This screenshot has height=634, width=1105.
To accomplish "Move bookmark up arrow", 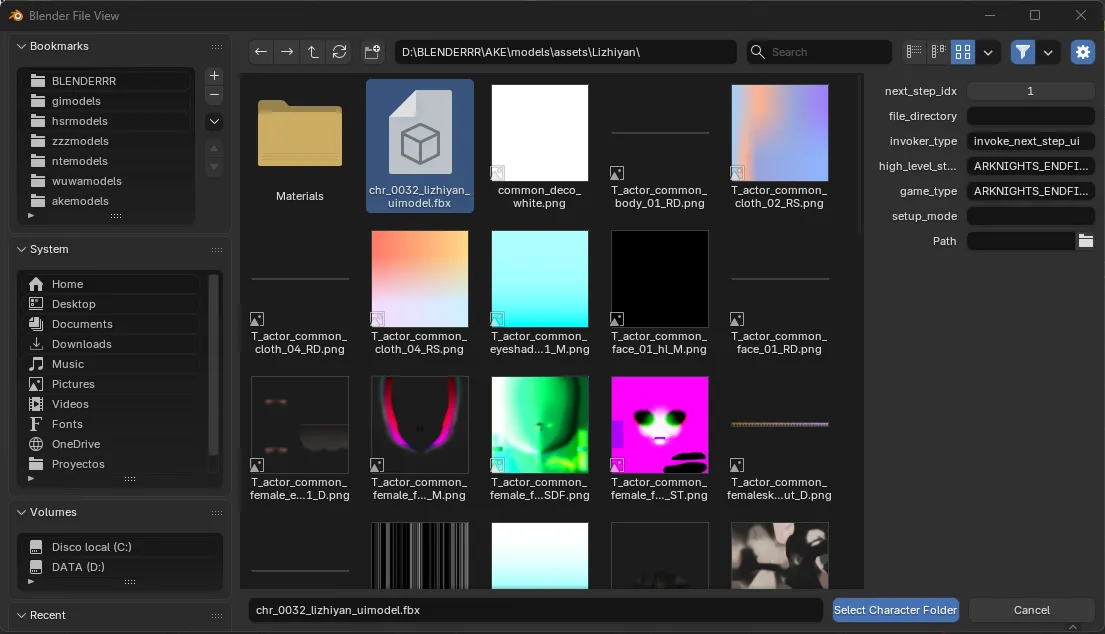I will pyautogui.click(x=214, y=148).
